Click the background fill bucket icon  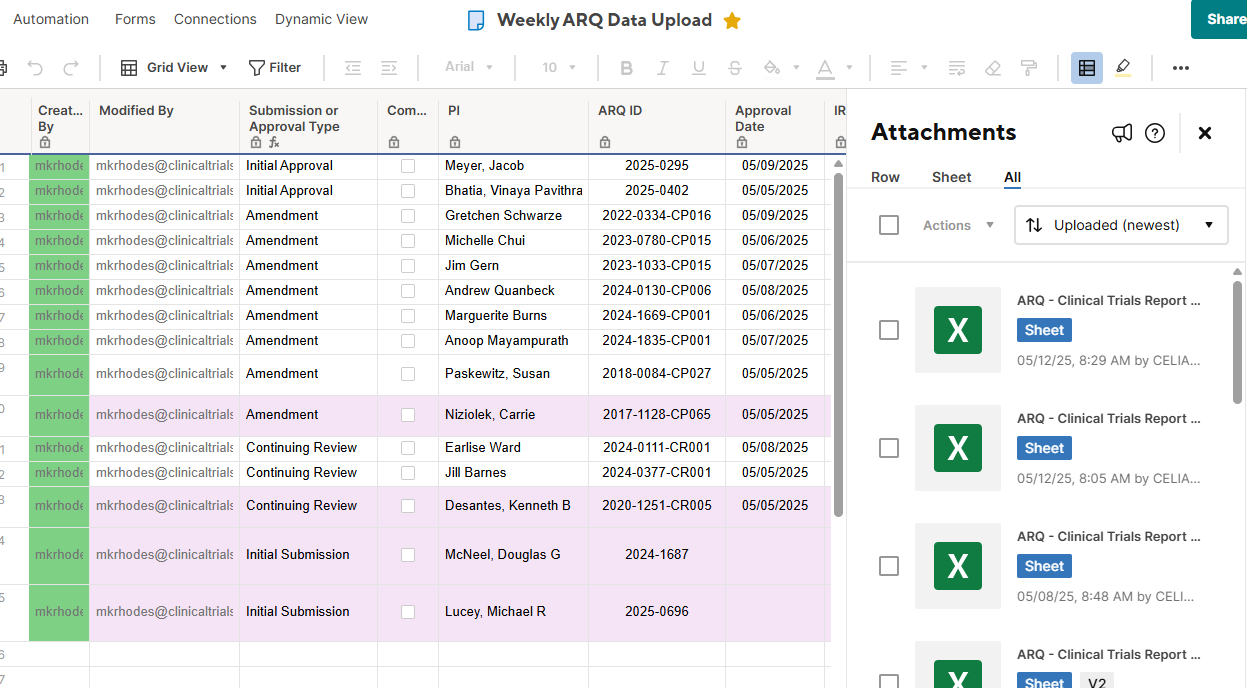tap(771, 68)
